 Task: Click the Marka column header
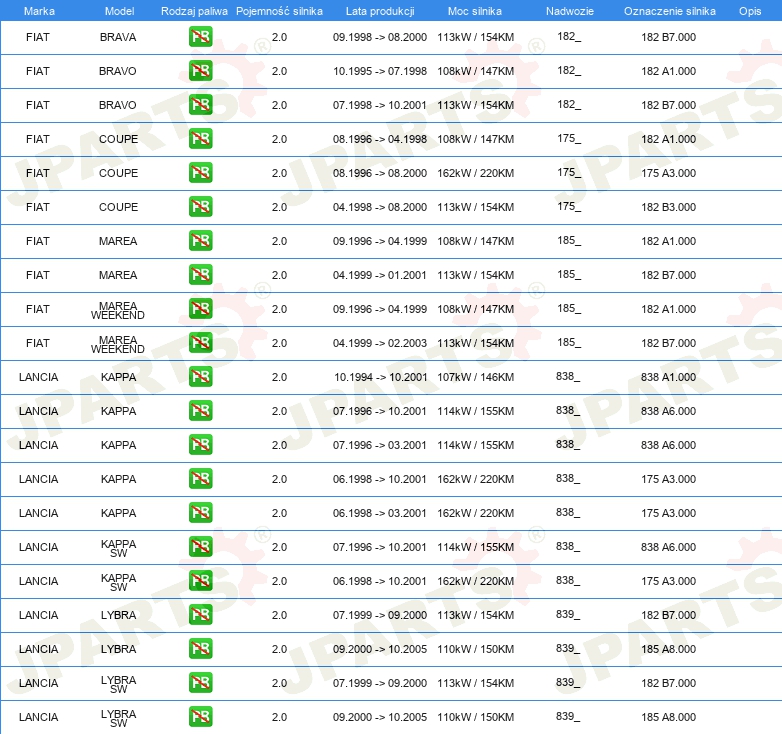click(39, 11)
